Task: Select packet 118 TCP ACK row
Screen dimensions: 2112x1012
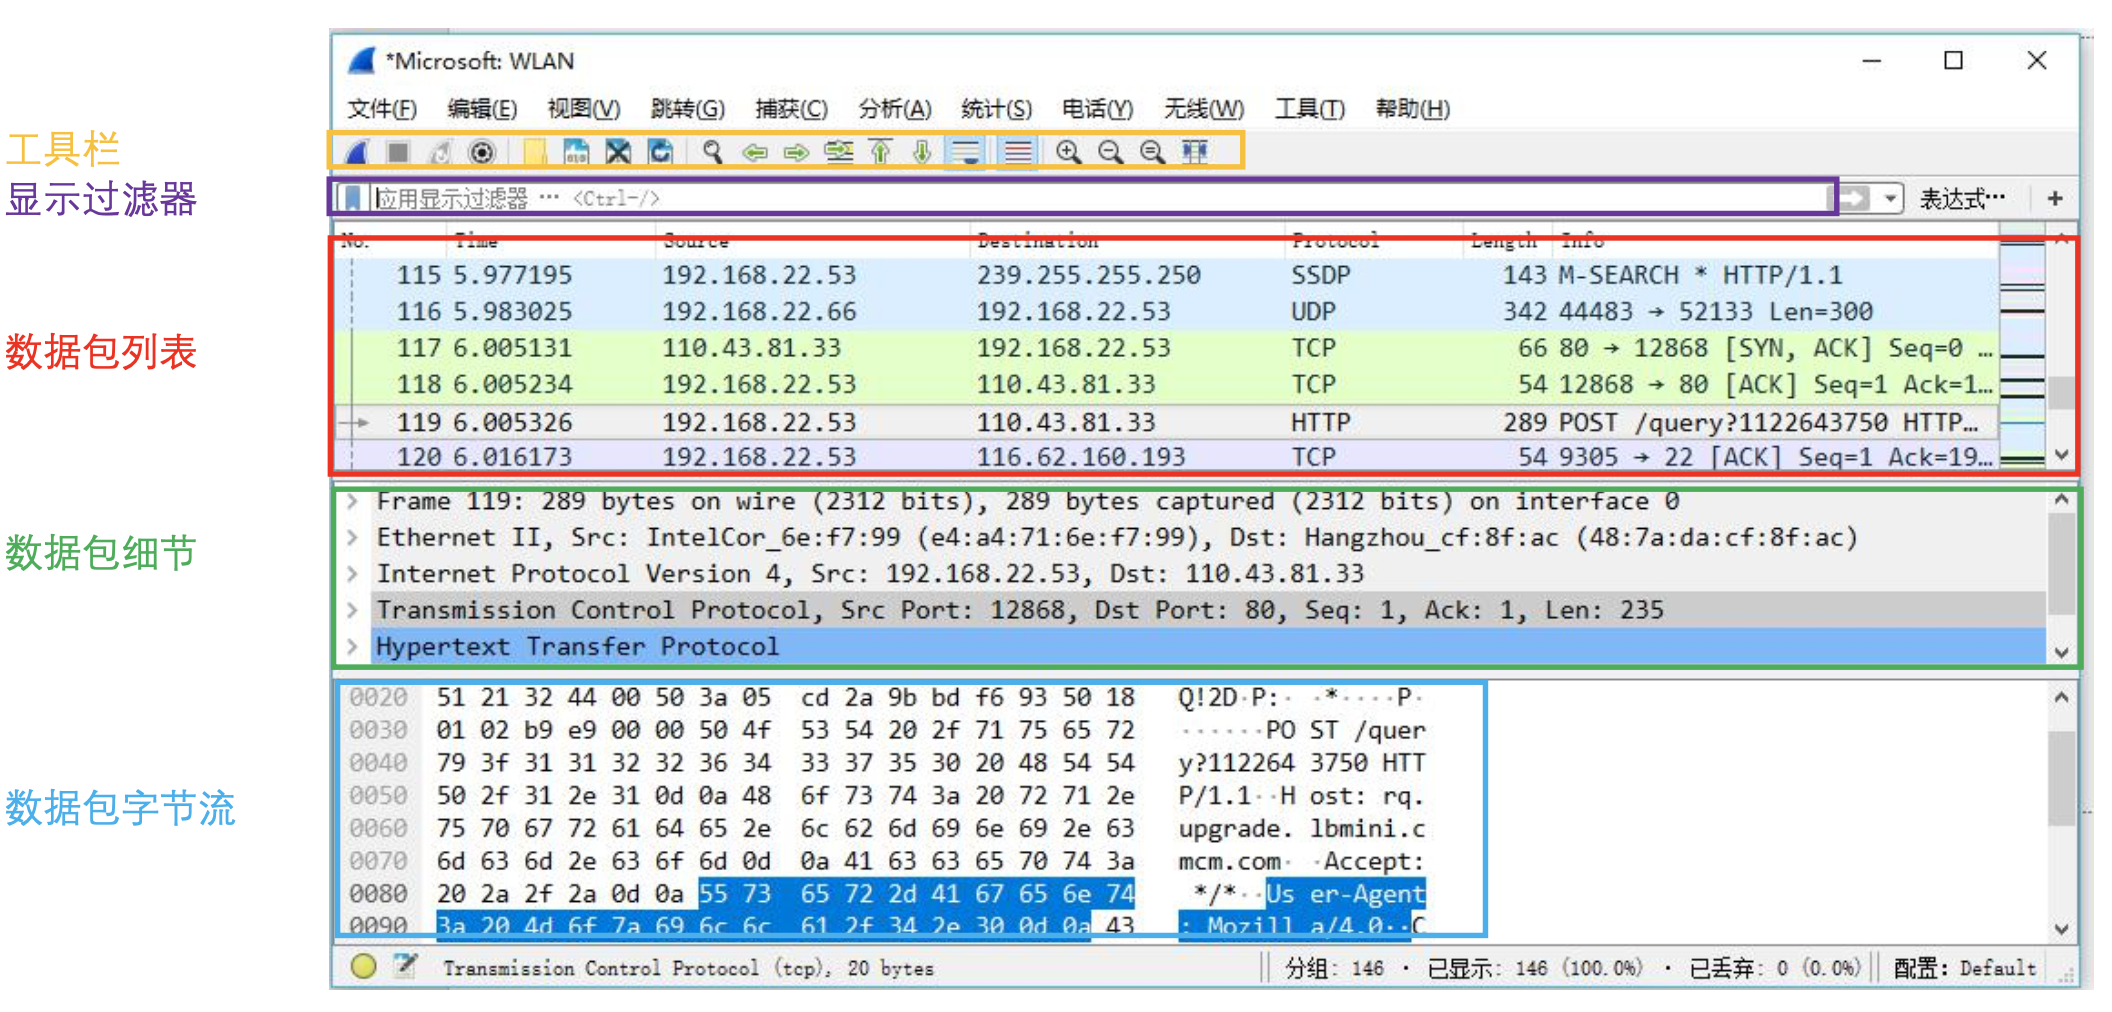Action: 1167,384
